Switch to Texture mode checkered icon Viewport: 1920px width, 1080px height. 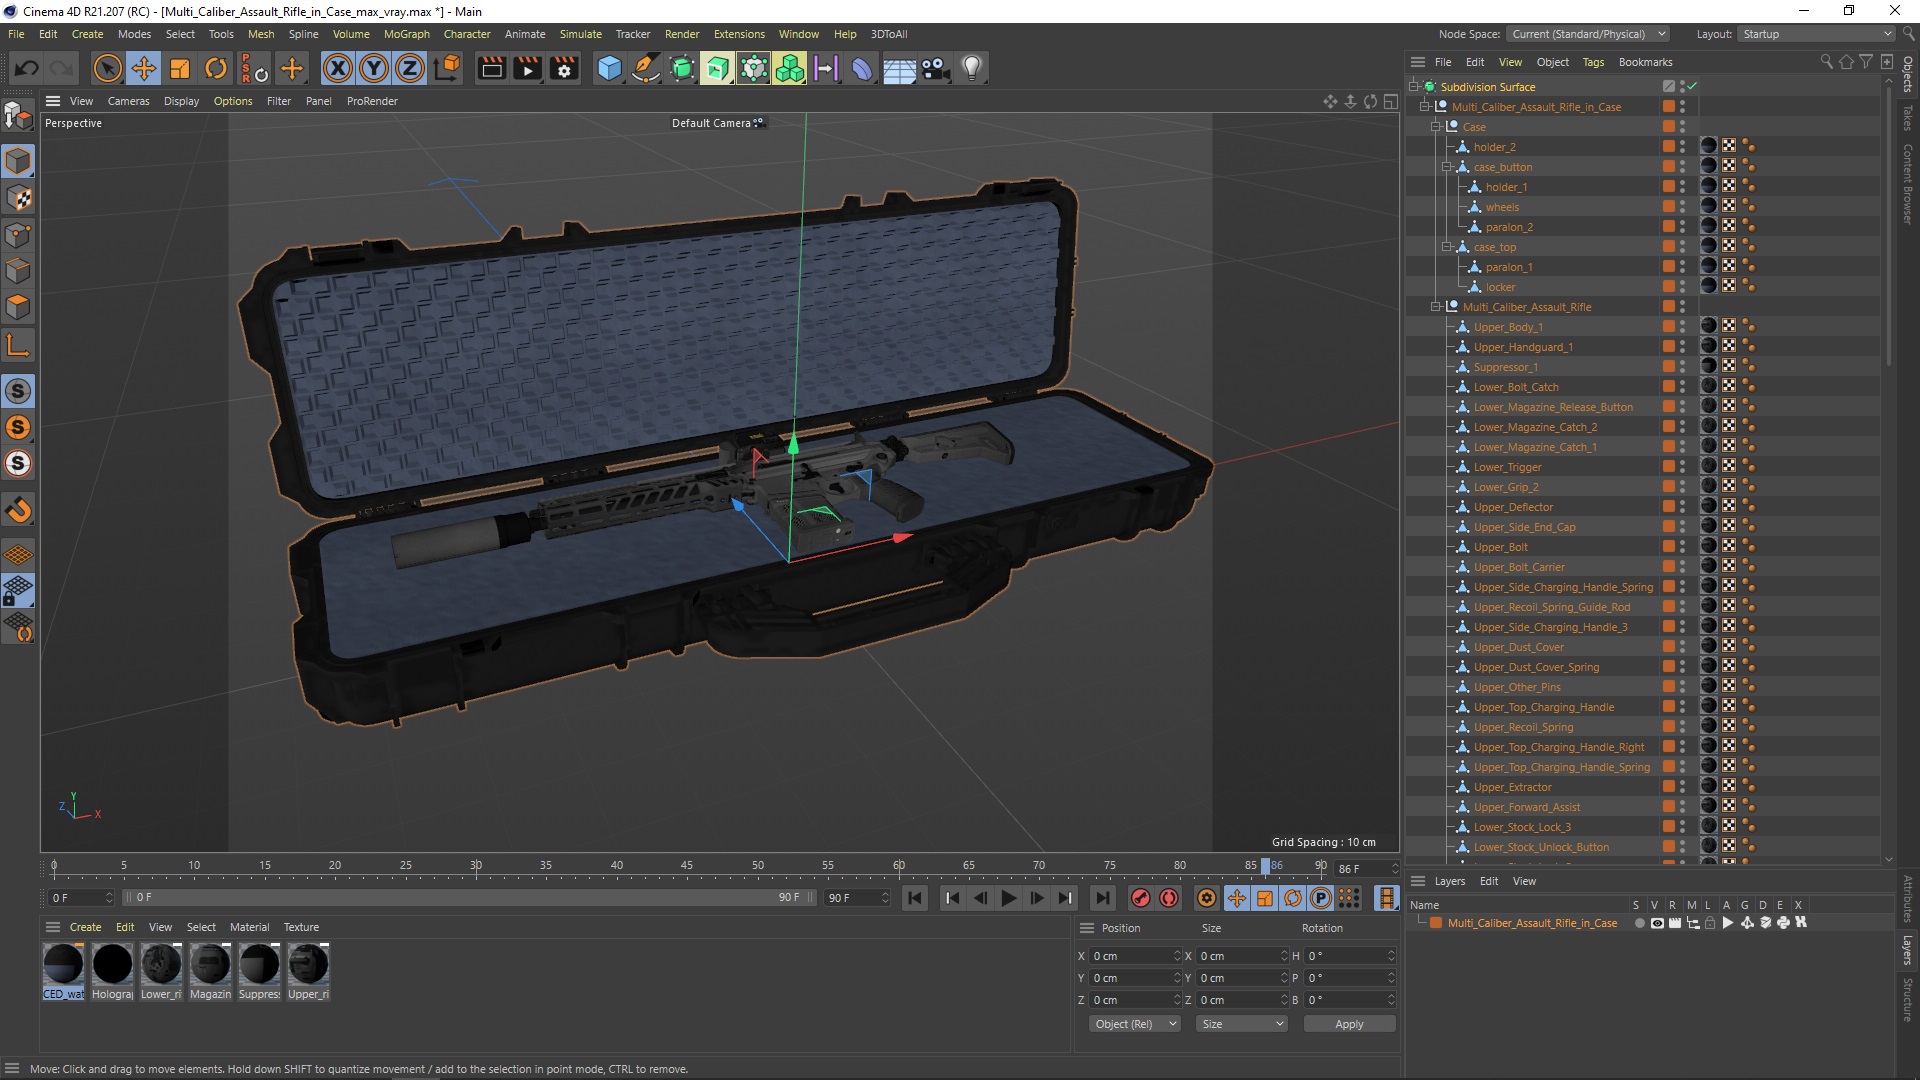click(x=18, y=198)
